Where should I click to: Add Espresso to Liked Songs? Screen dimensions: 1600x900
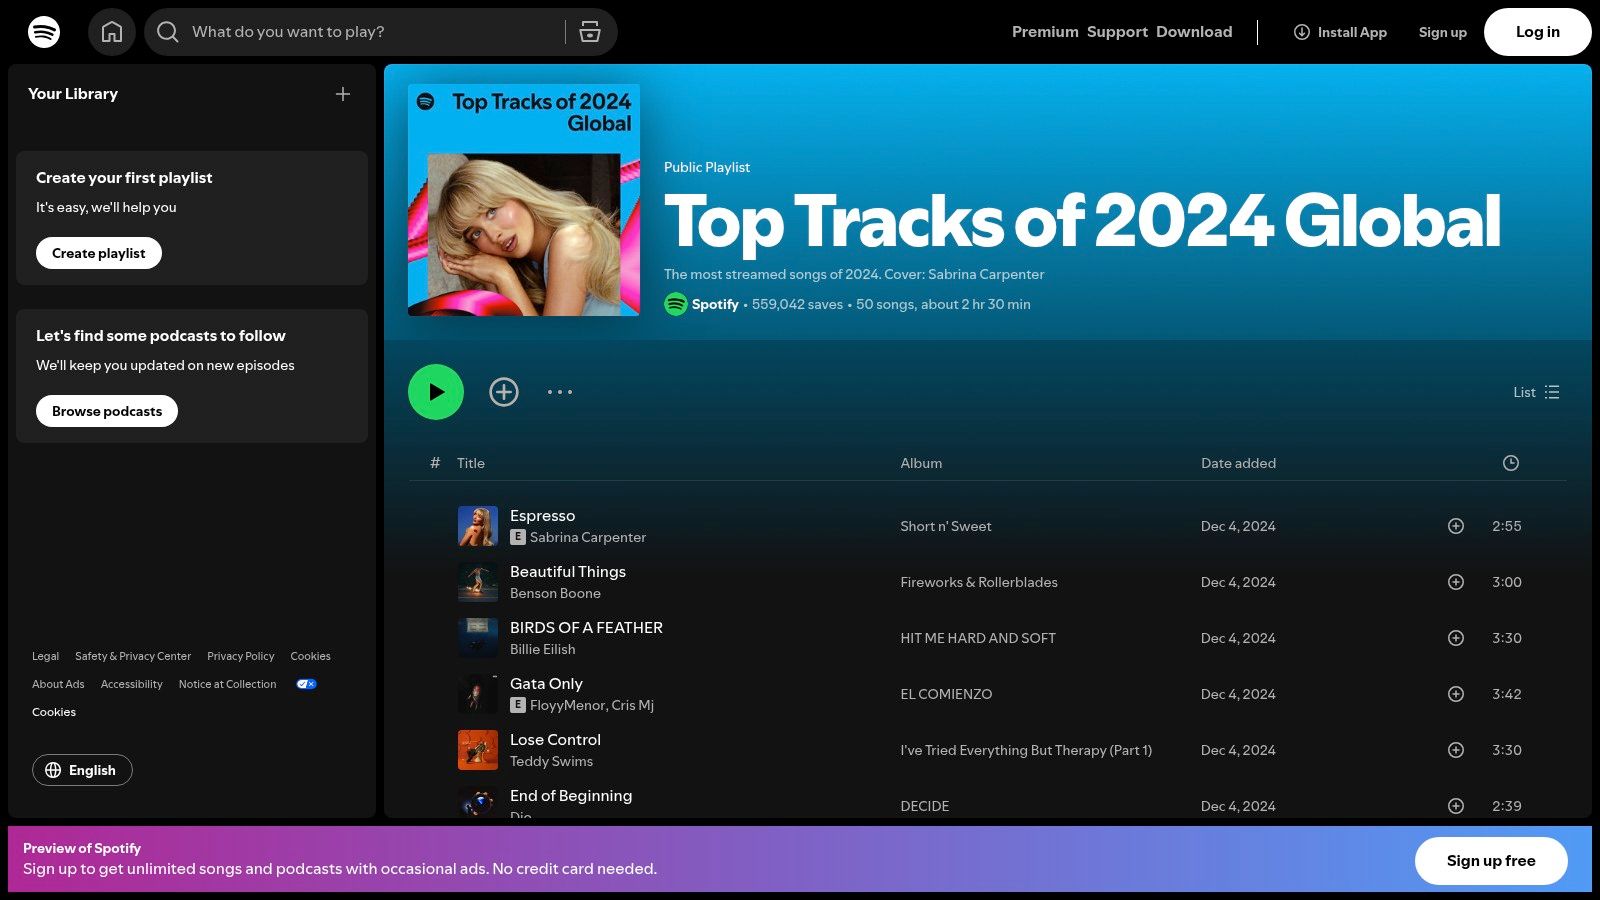tap(1456, 526)
